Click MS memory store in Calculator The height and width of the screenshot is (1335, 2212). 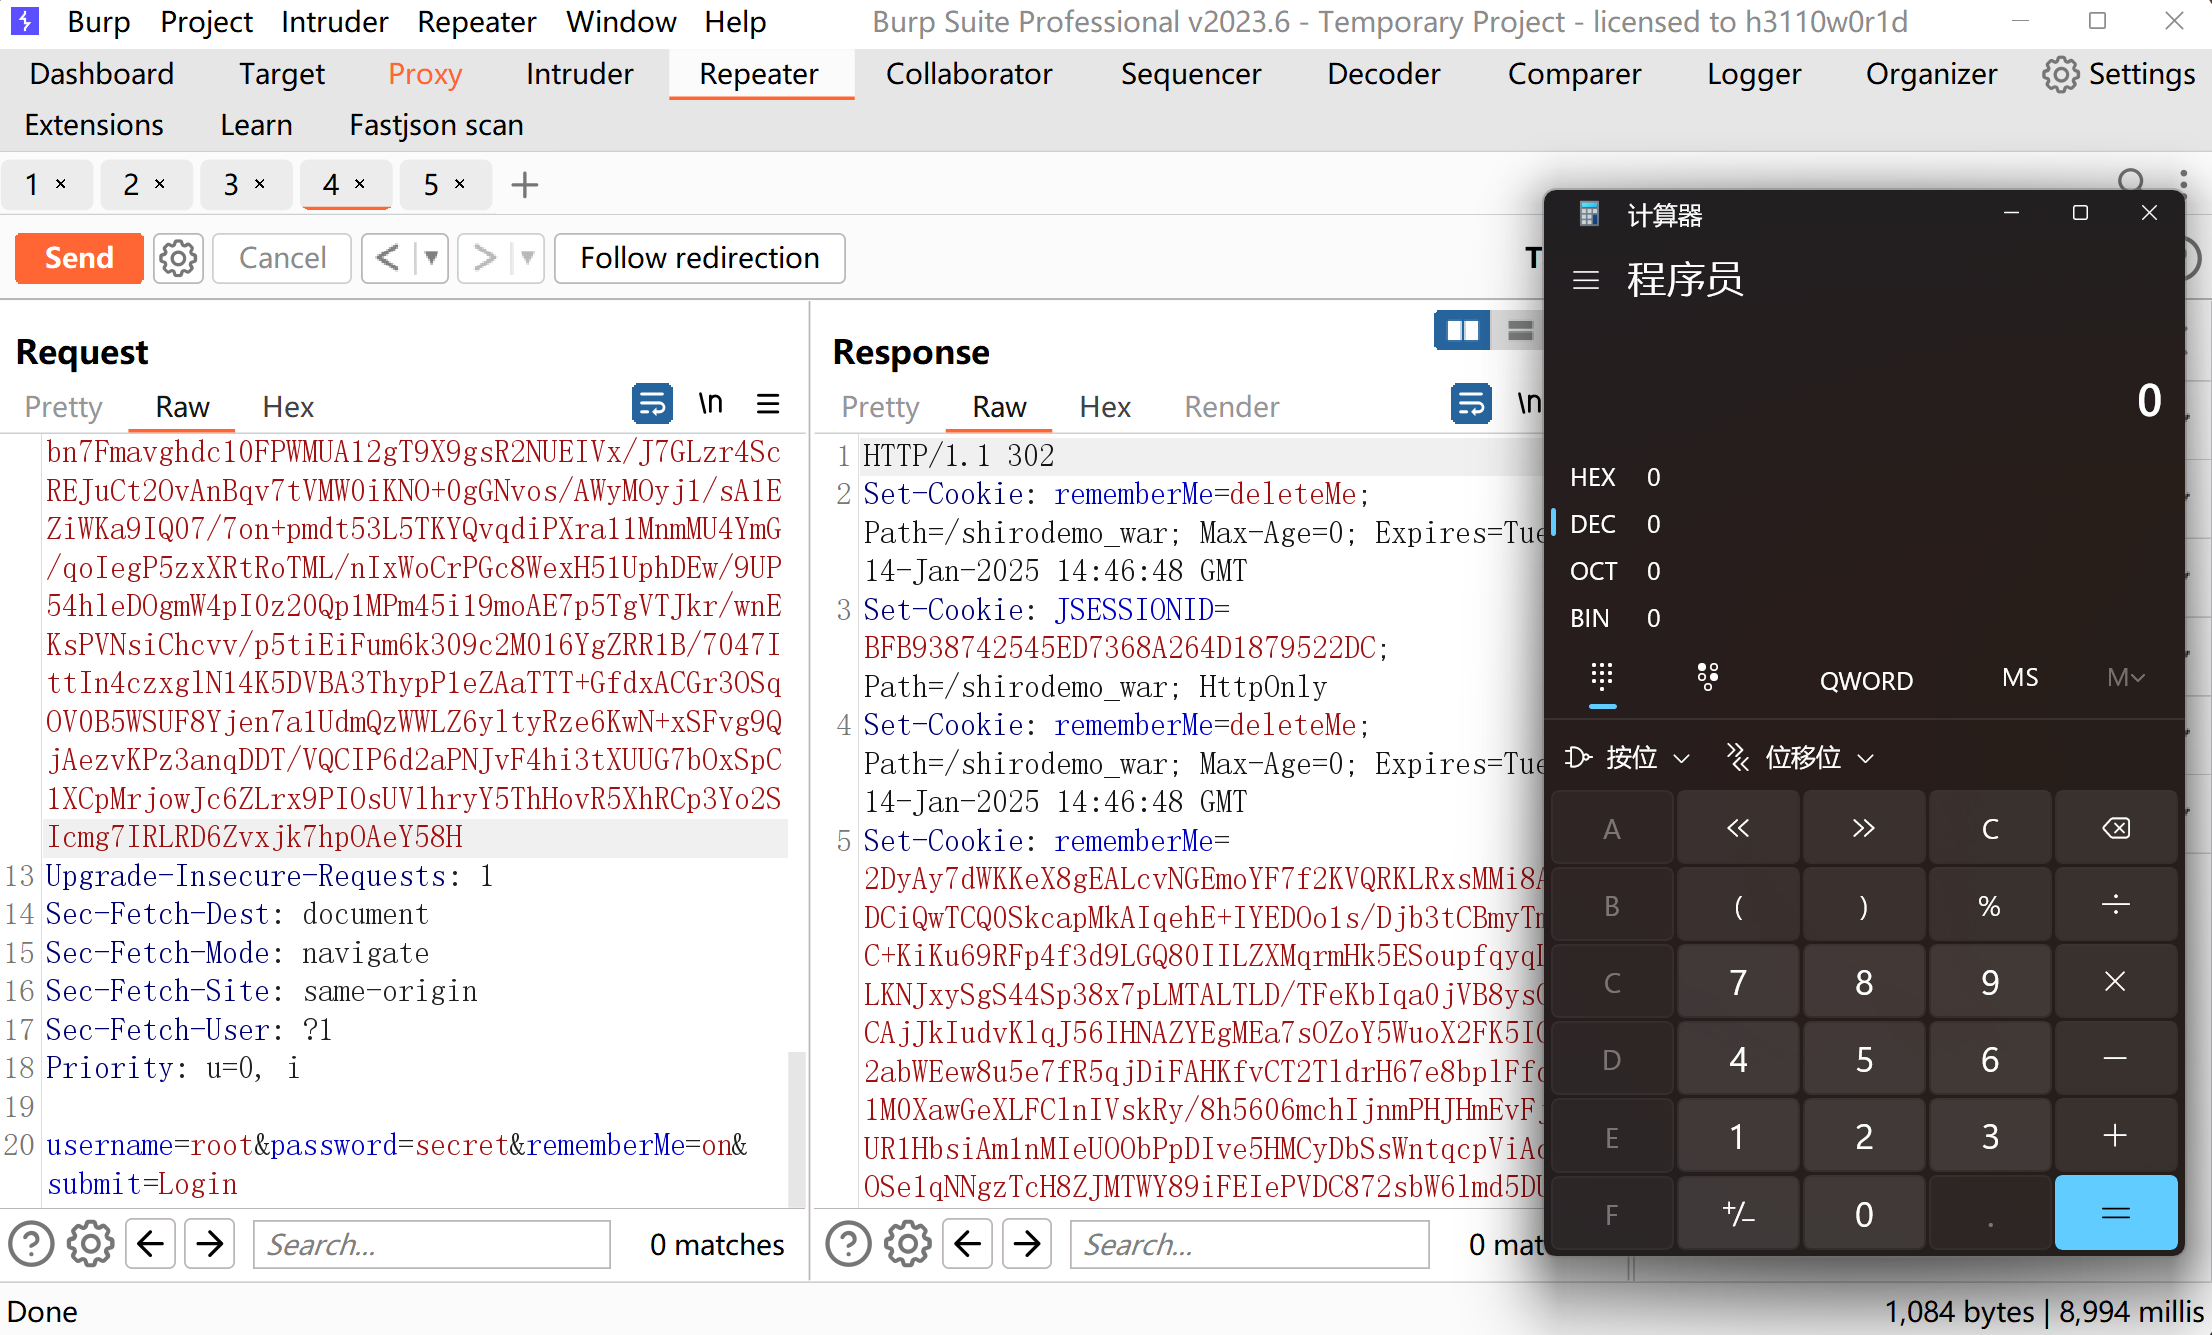coord(2020,678)
